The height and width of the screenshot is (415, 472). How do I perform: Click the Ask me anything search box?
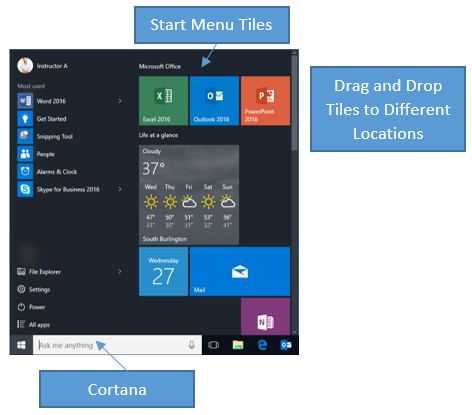pos(117,345)
